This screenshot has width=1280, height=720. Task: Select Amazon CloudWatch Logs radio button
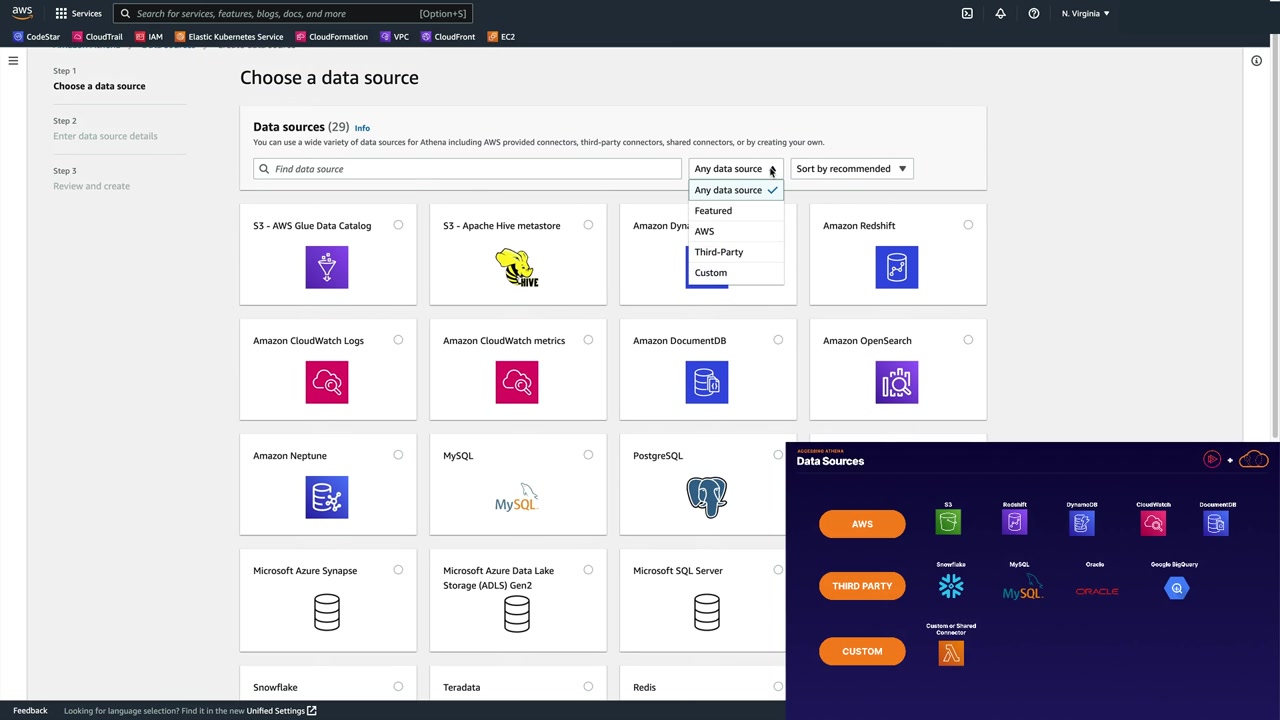click(x=398, y=340)
